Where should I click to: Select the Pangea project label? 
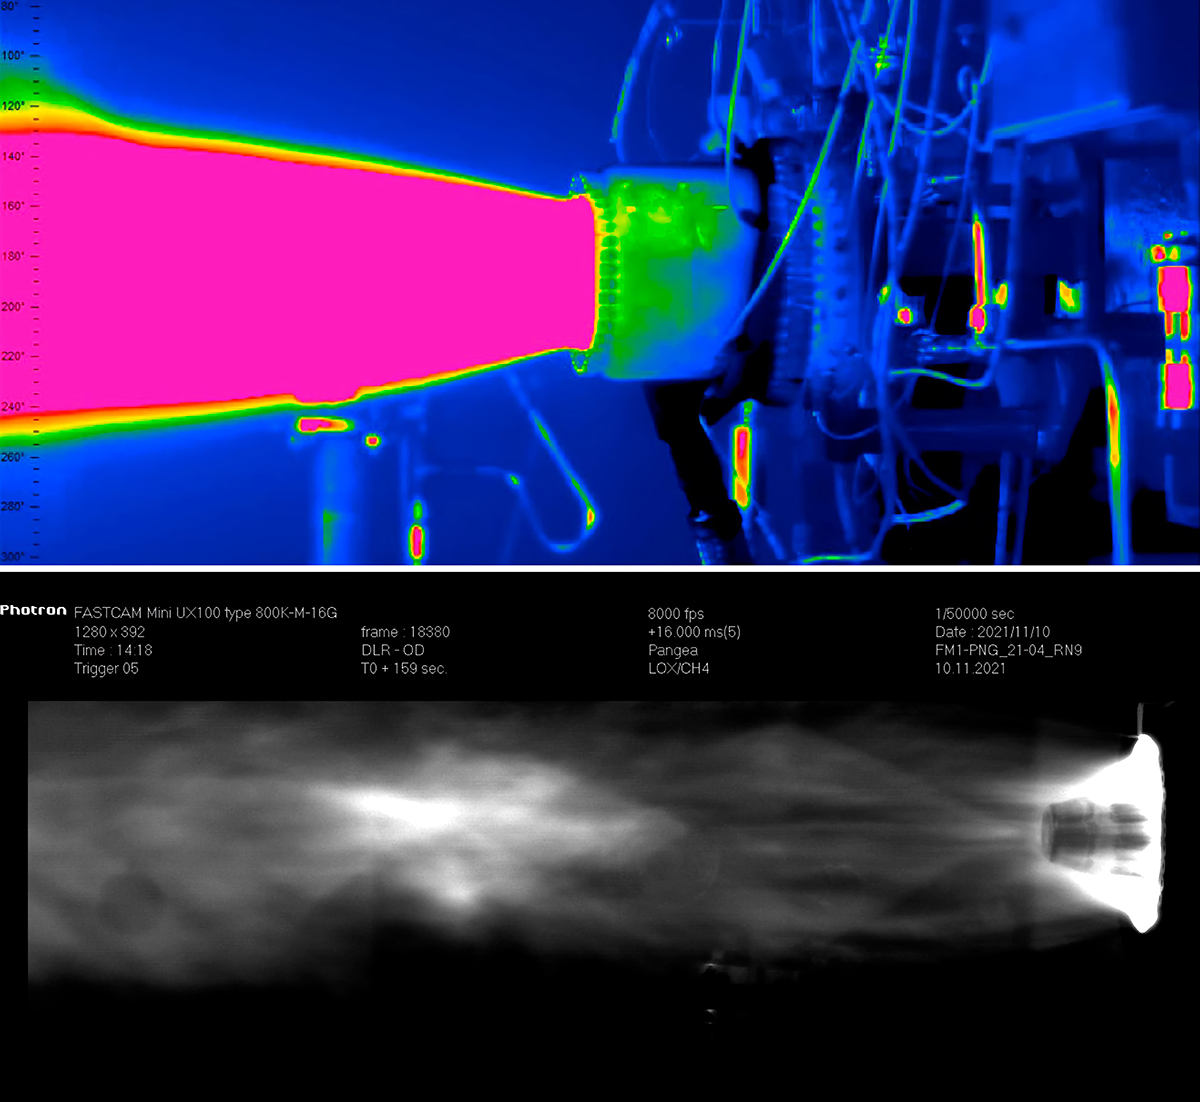click(670, 650)
